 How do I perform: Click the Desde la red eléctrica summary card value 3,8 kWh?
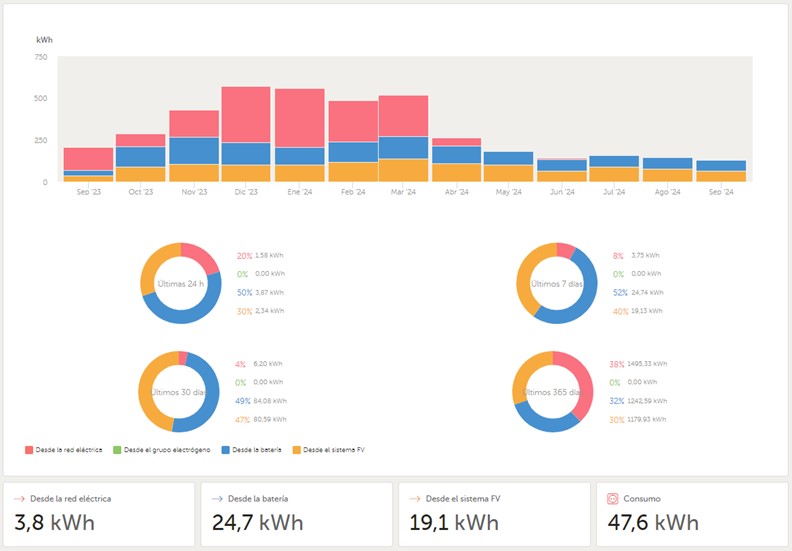click(55, 522)
